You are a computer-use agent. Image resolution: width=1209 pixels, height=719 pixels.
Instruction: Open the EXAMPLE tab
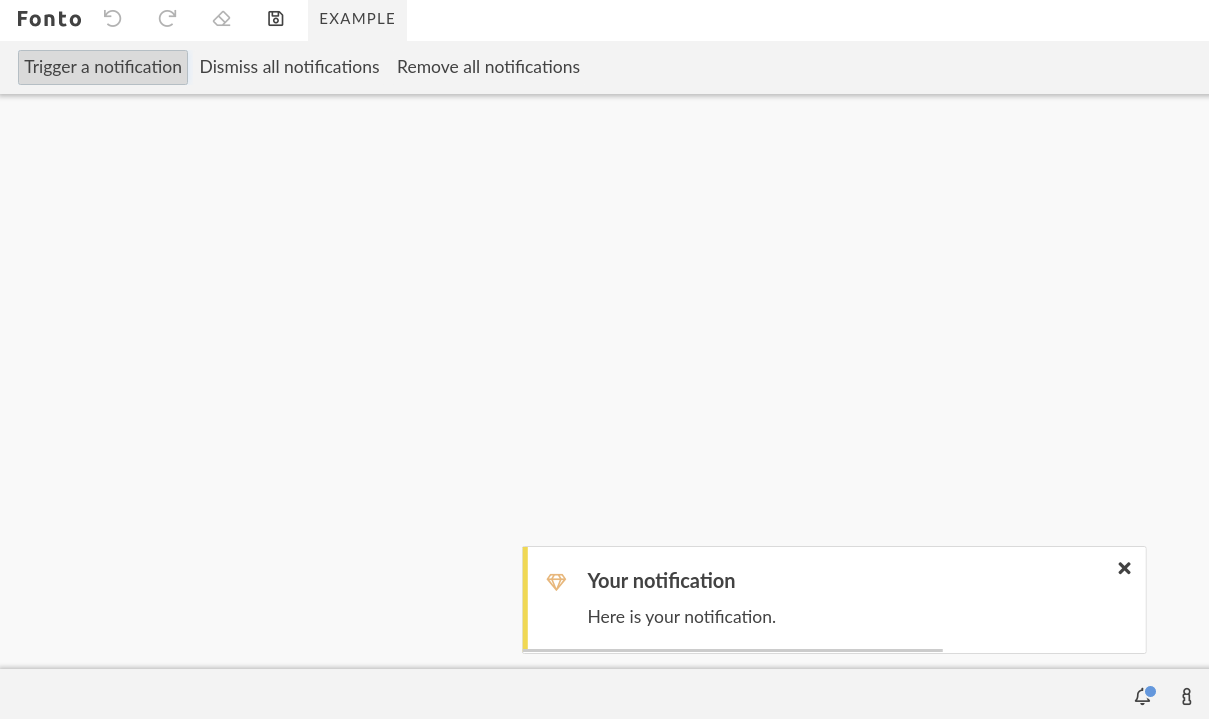coord(357,19)
